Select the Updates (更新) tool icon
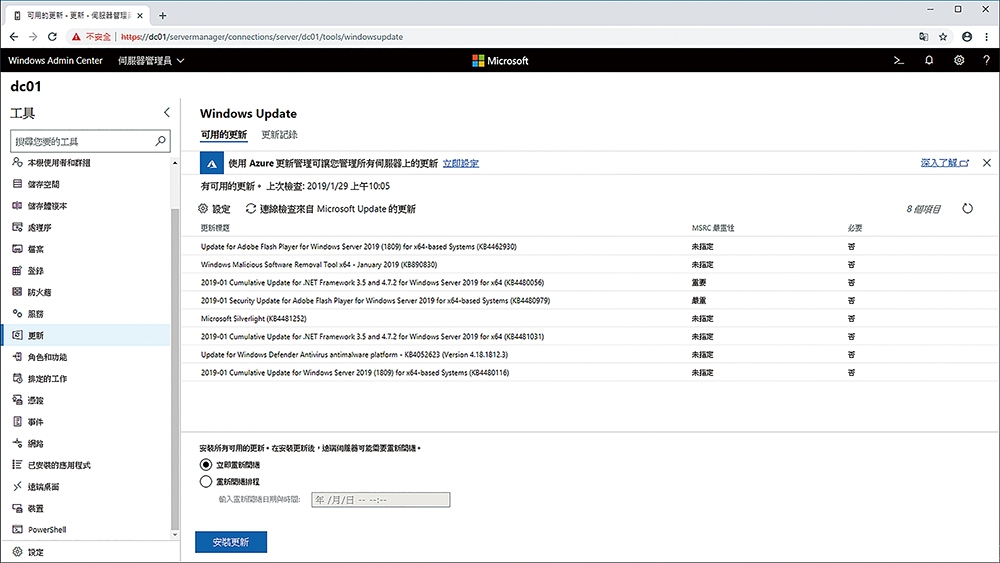The width and height of the screenshot is (1000, 563). click(x=17, y=335)
